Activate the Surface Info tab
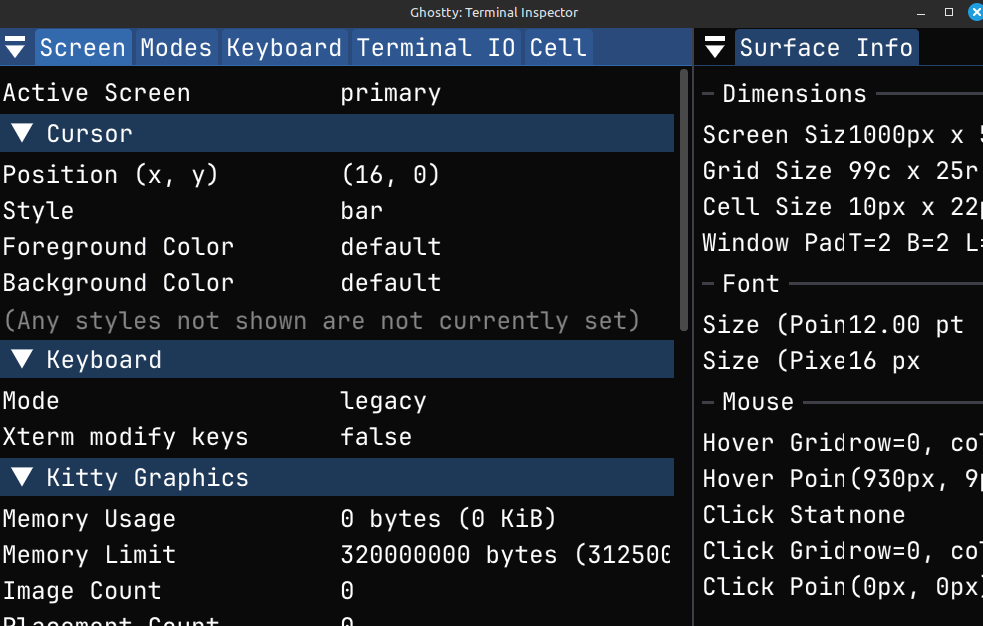Screen dimensions: 983x626 click(x=826, y=47)
